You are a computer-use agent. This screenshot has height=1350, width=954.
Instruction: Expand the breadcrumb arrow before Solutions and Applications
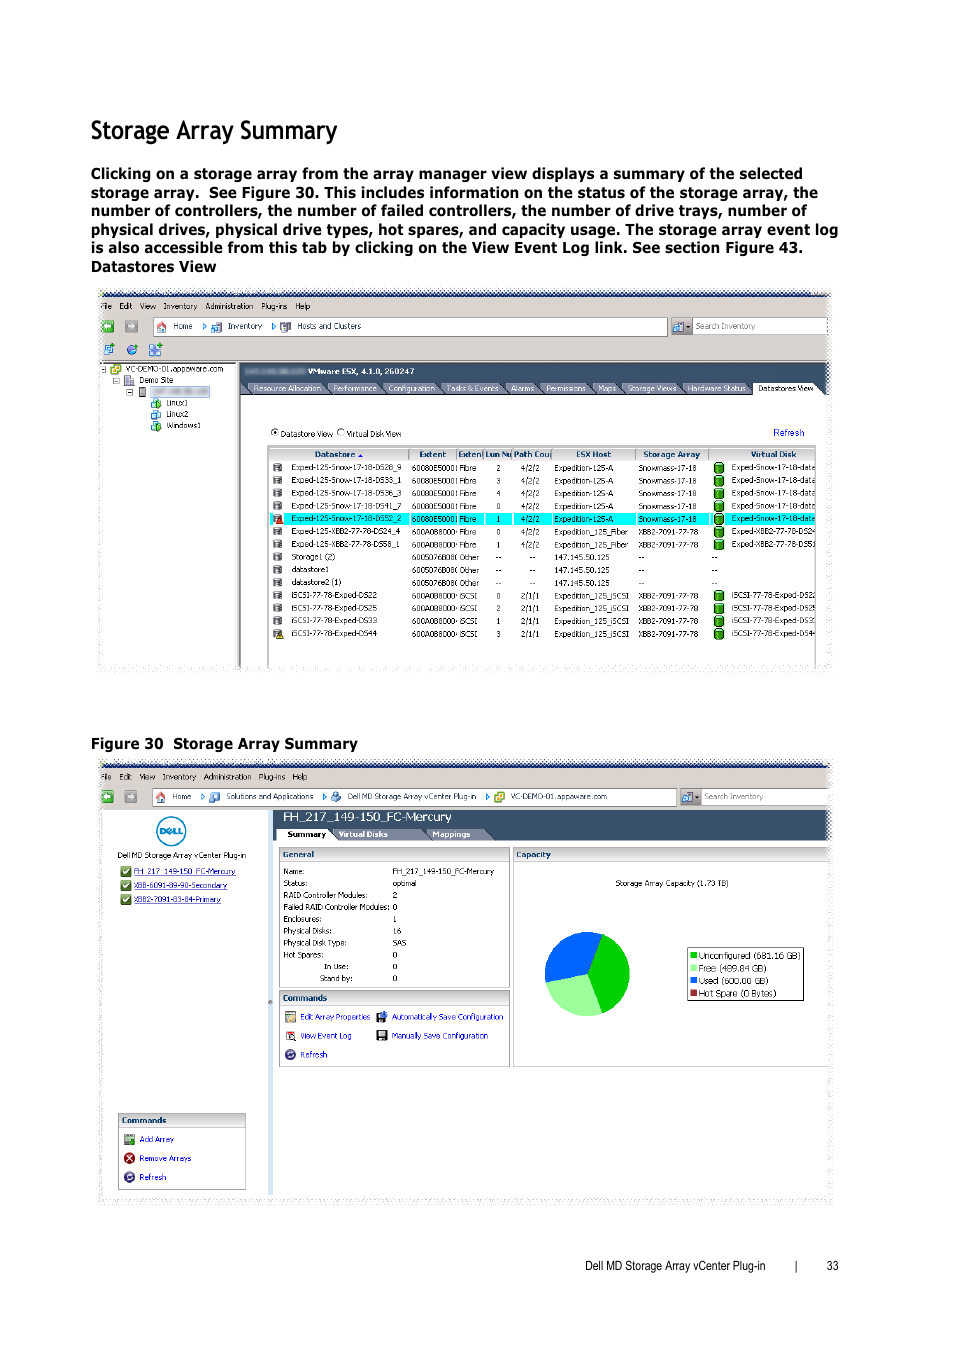(x=203, y=797)
